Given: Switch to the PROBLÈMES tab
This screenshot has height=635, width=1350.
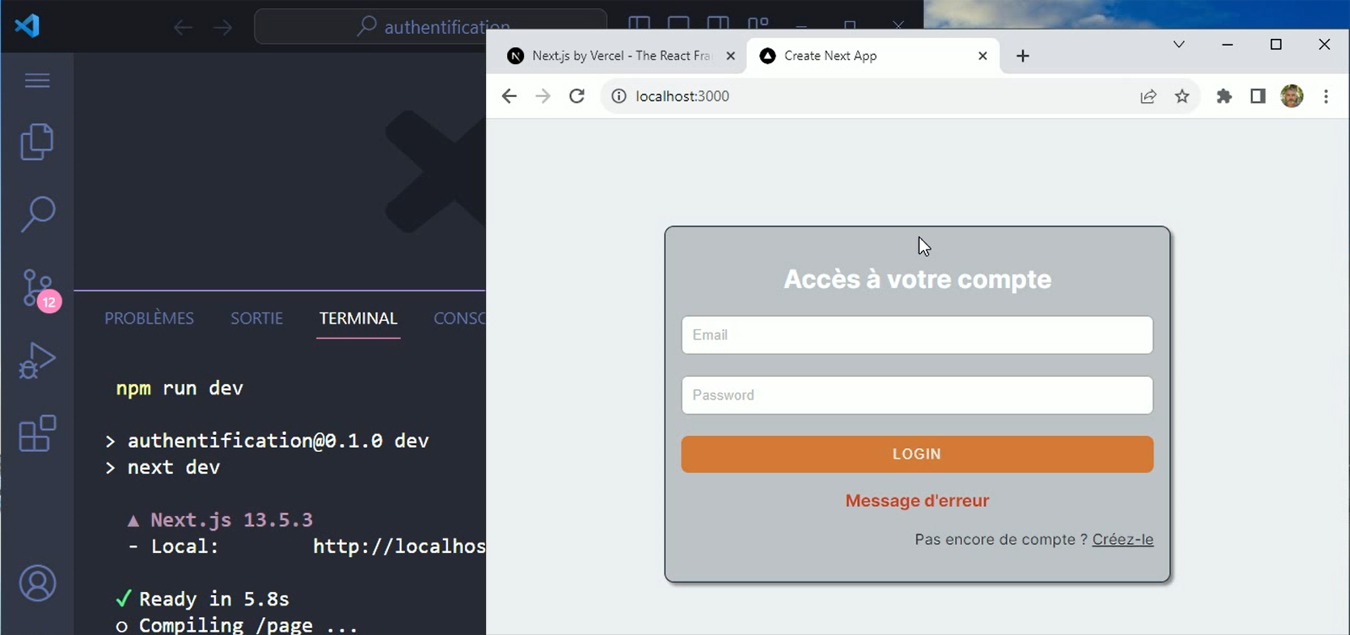Looking at the screenshot, I should 148,318.
